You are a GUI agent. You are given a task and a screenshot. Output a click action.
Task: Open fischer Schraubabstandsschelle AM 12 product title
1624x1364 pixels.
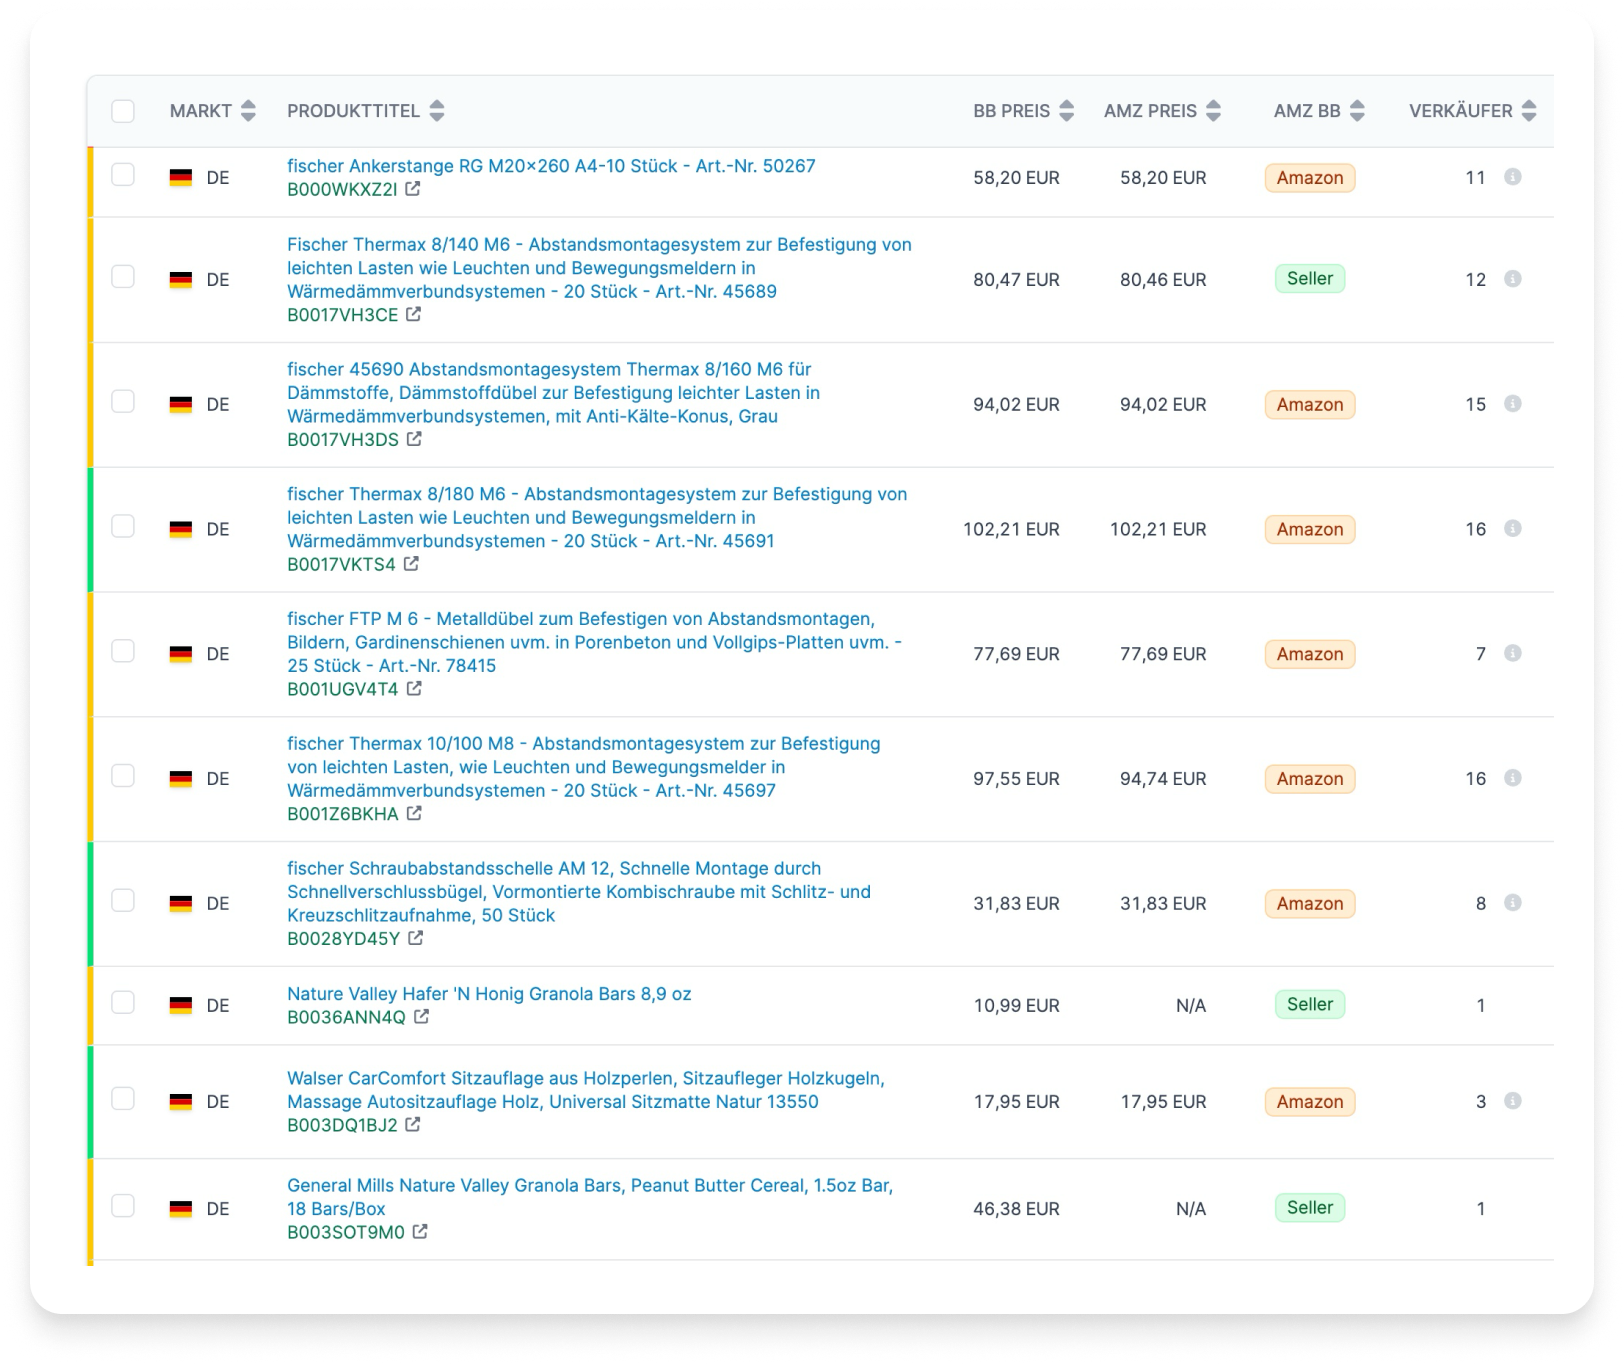579,892
